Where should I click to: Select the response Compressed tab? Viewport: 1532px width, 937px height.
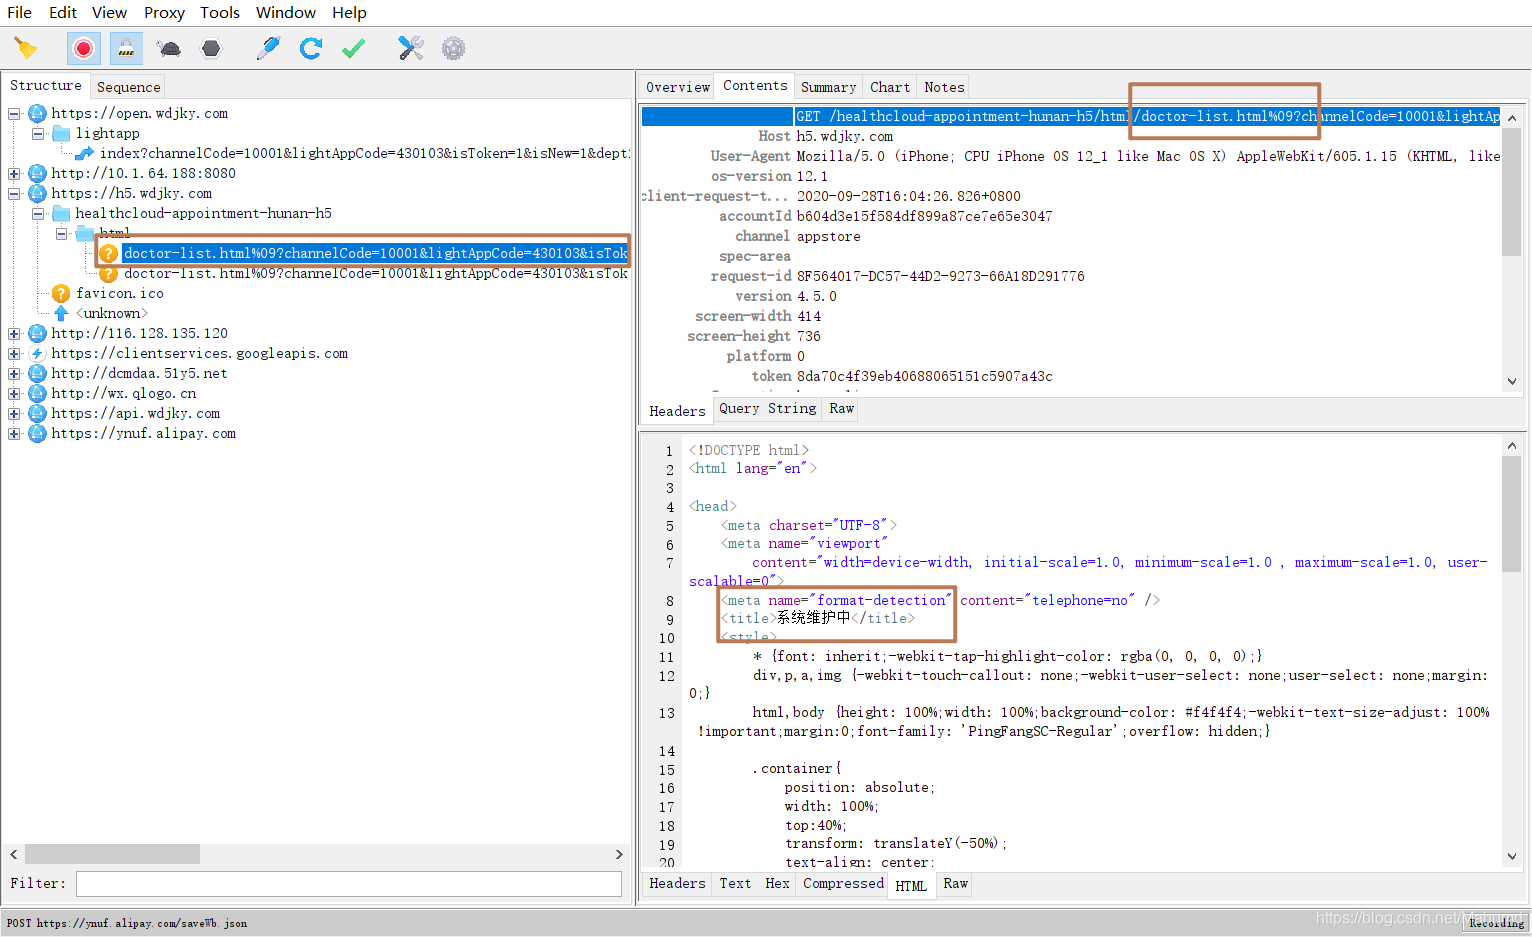point(843,883)
